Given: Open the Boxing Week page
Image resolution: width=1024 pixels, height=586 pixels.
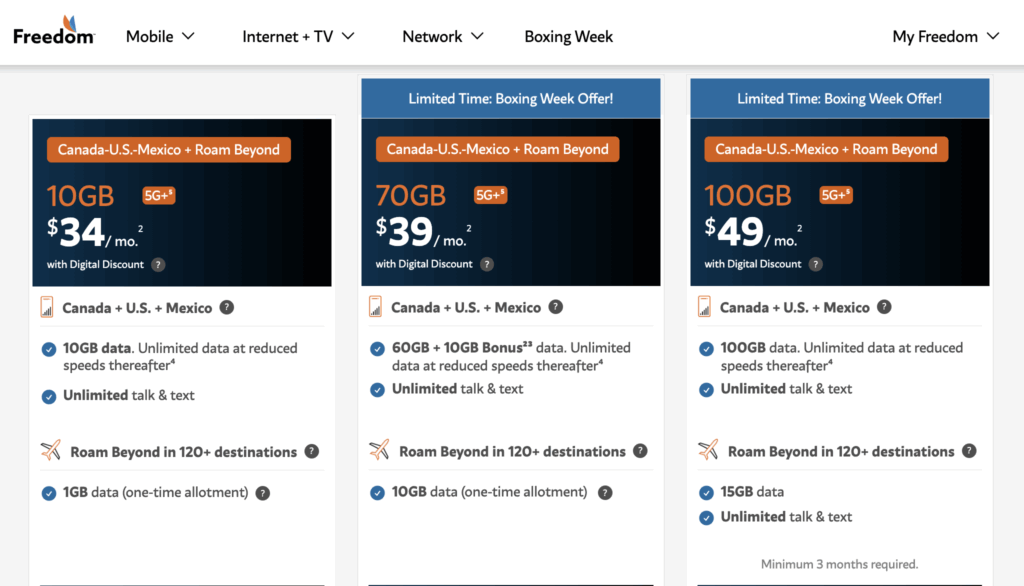Looking at the screenshot, I should 568,37.
